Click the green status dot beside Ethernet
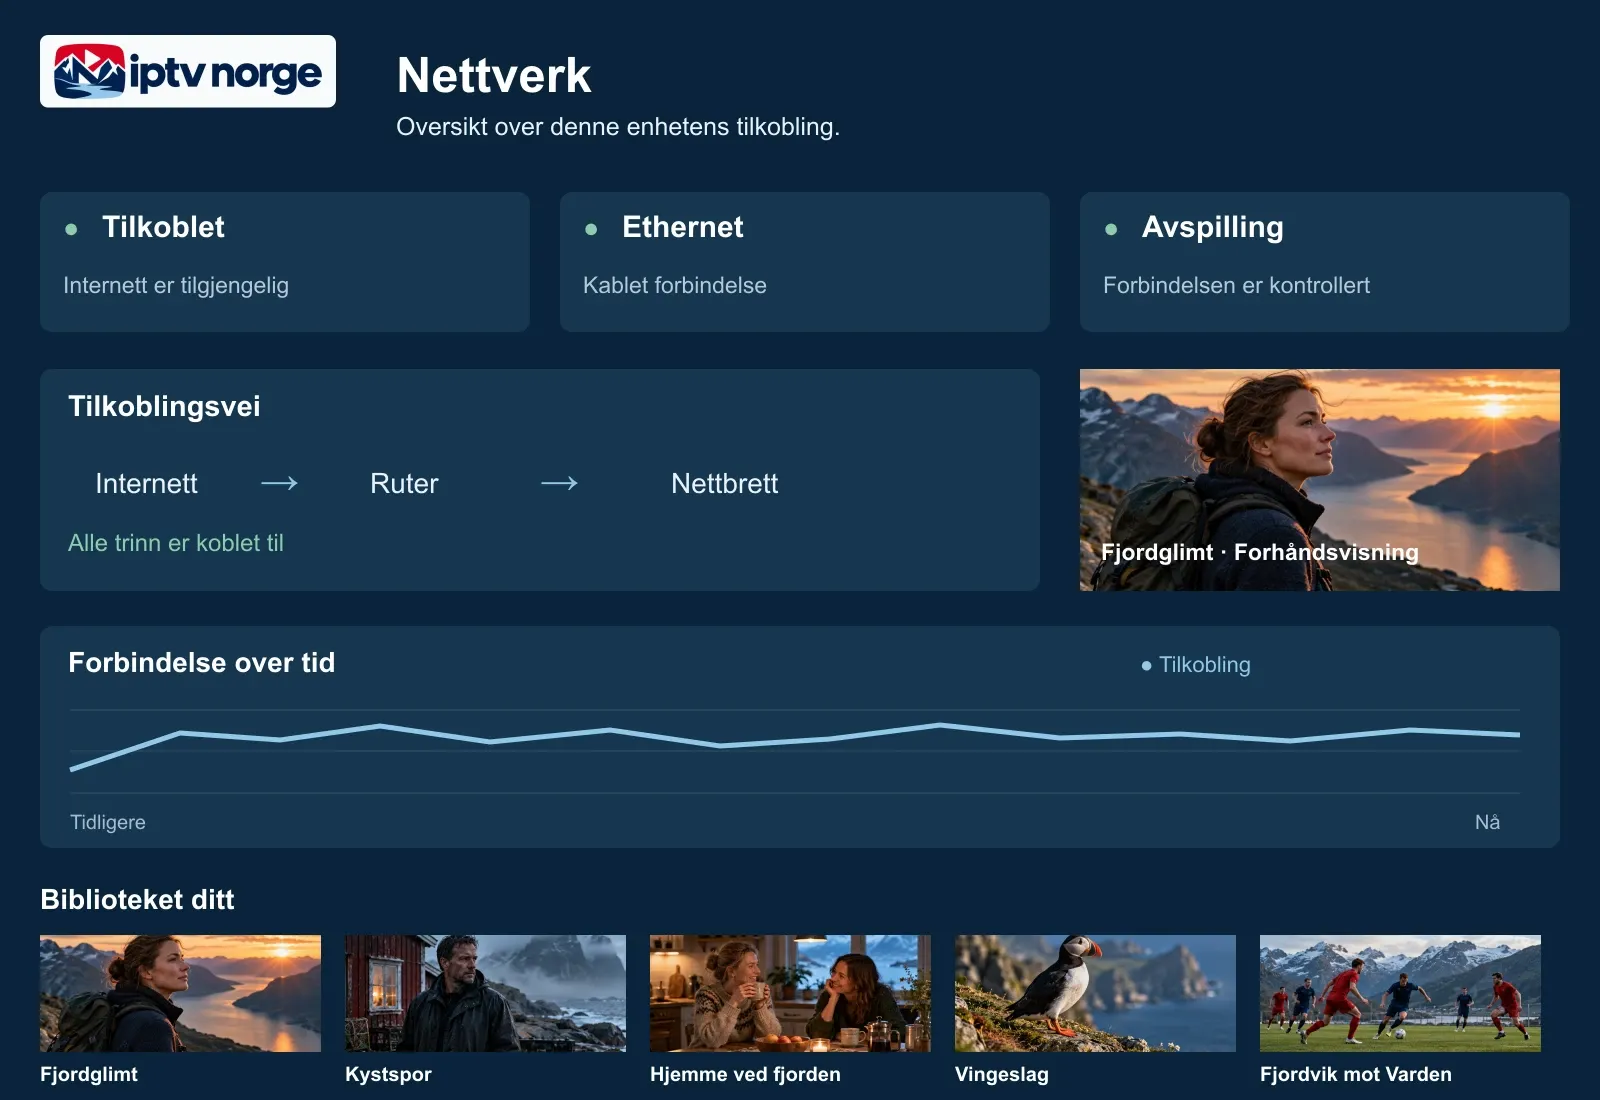This screenshot has width=1600, height=1100. [x=591, y=229]
